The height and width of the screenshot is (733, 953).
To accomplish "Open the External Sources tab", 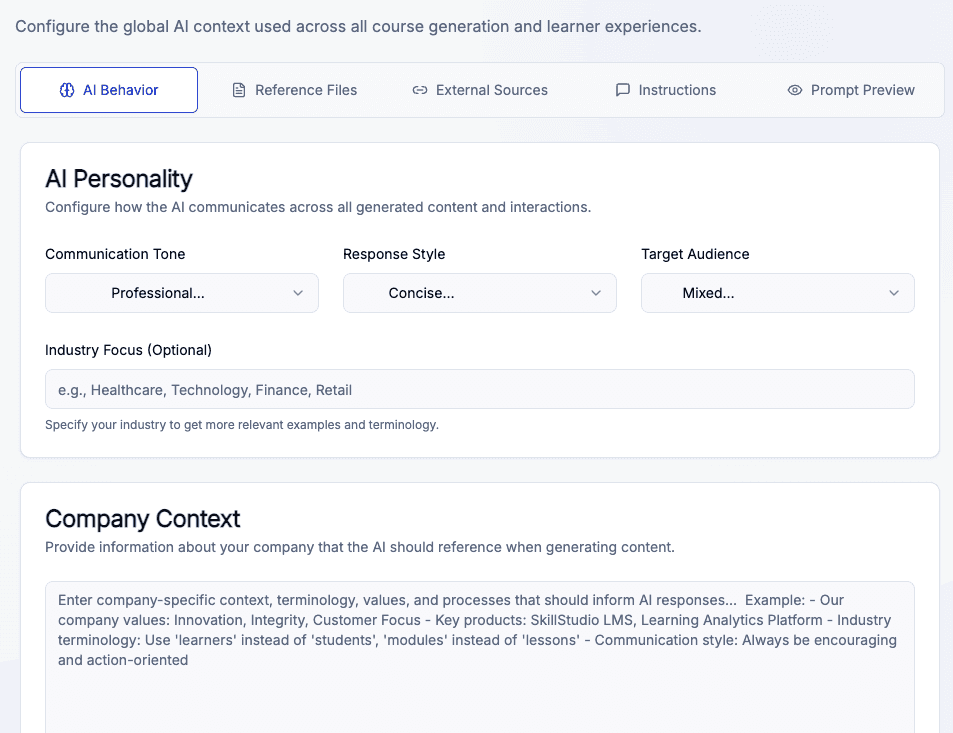I will [x=491, y=90].
